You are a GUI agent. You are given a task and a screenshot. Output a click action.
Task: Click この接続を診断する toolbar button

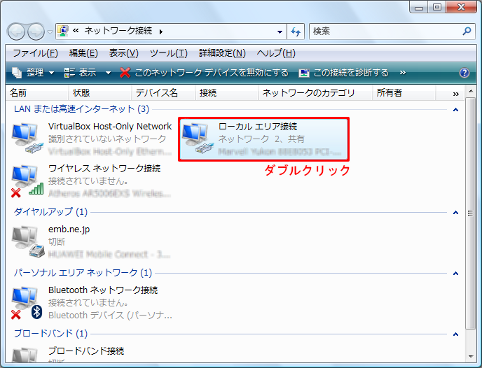(344, 73)
